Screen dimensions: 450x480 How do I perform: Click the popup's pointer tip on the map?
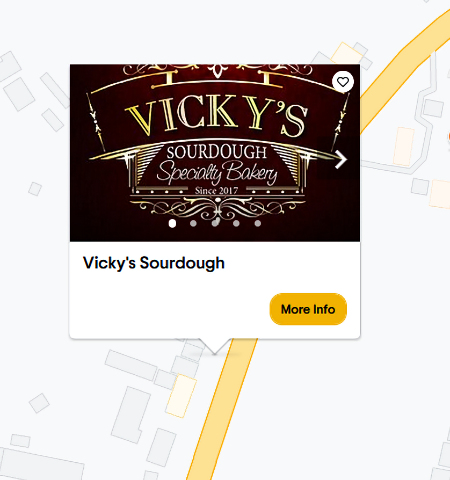[x=214, y=353]
